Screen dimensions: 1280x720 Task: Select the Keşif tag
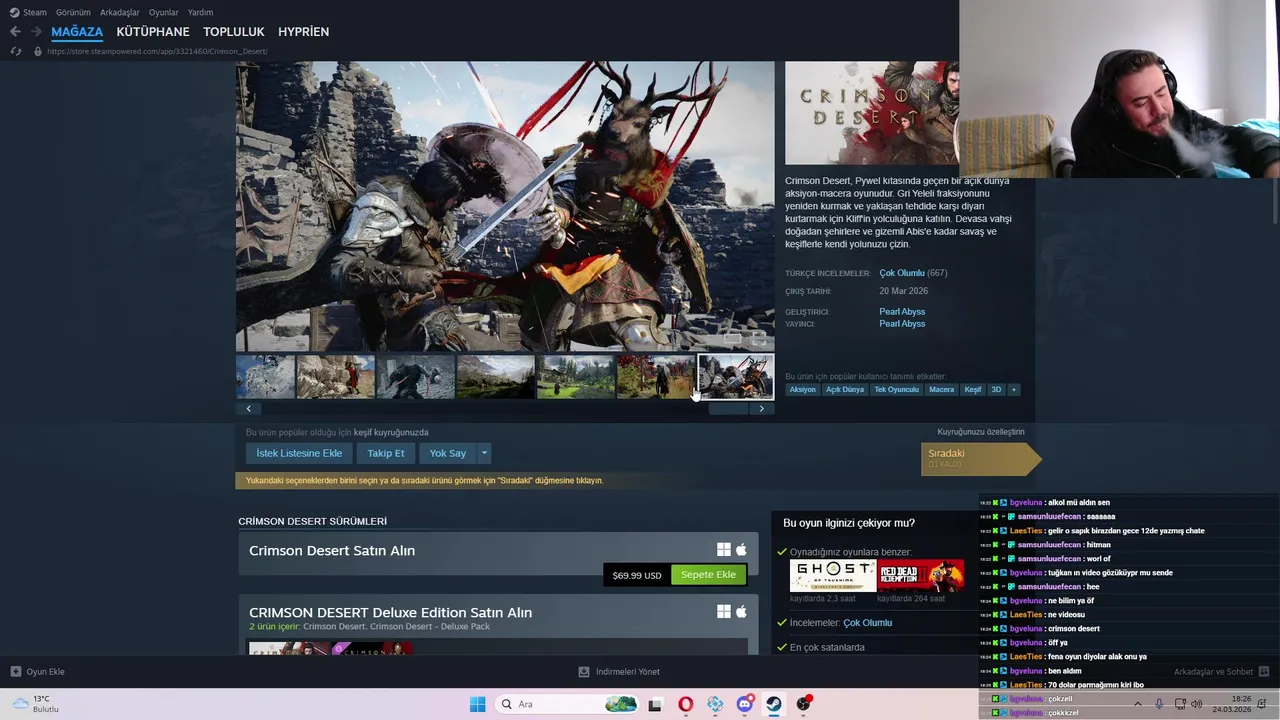pos(973,389)
